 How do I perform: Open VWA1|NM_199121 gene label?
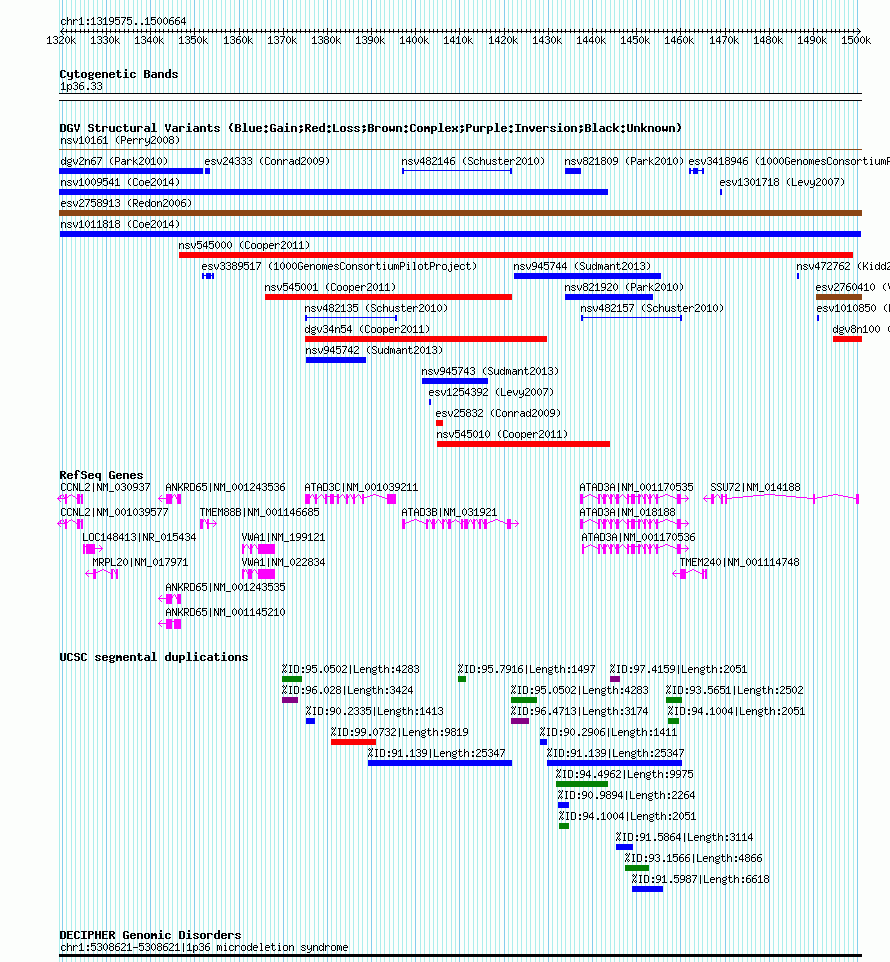(283, 537)
